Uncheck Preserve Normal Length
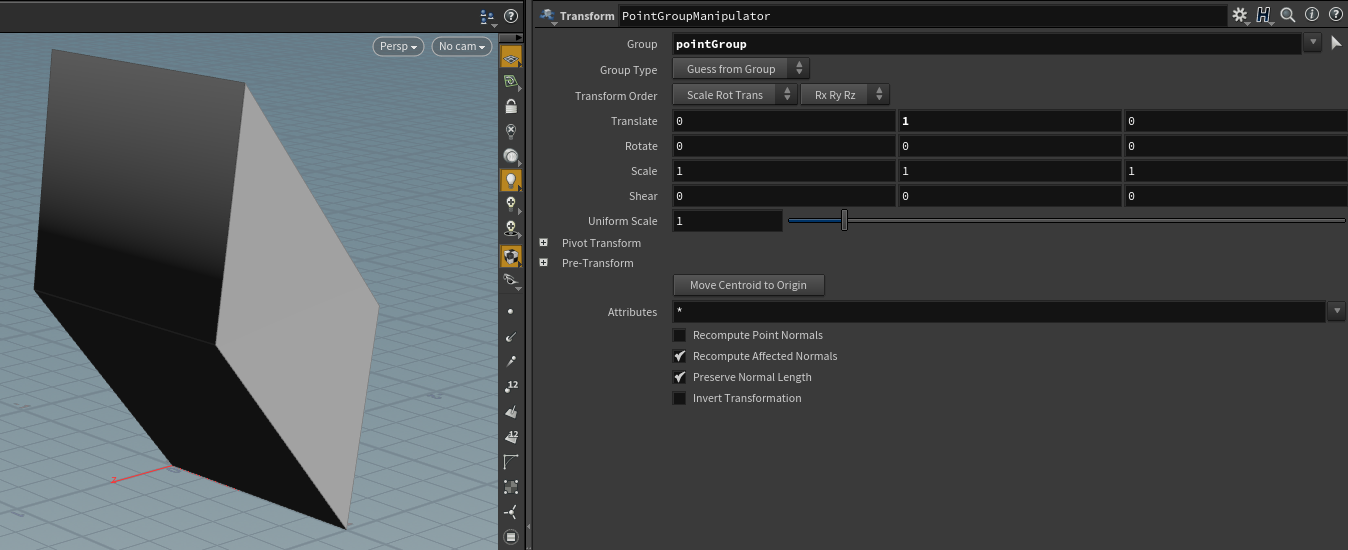Image resolution: width=1348 pixels, height=550 pixels. (680, 377)
